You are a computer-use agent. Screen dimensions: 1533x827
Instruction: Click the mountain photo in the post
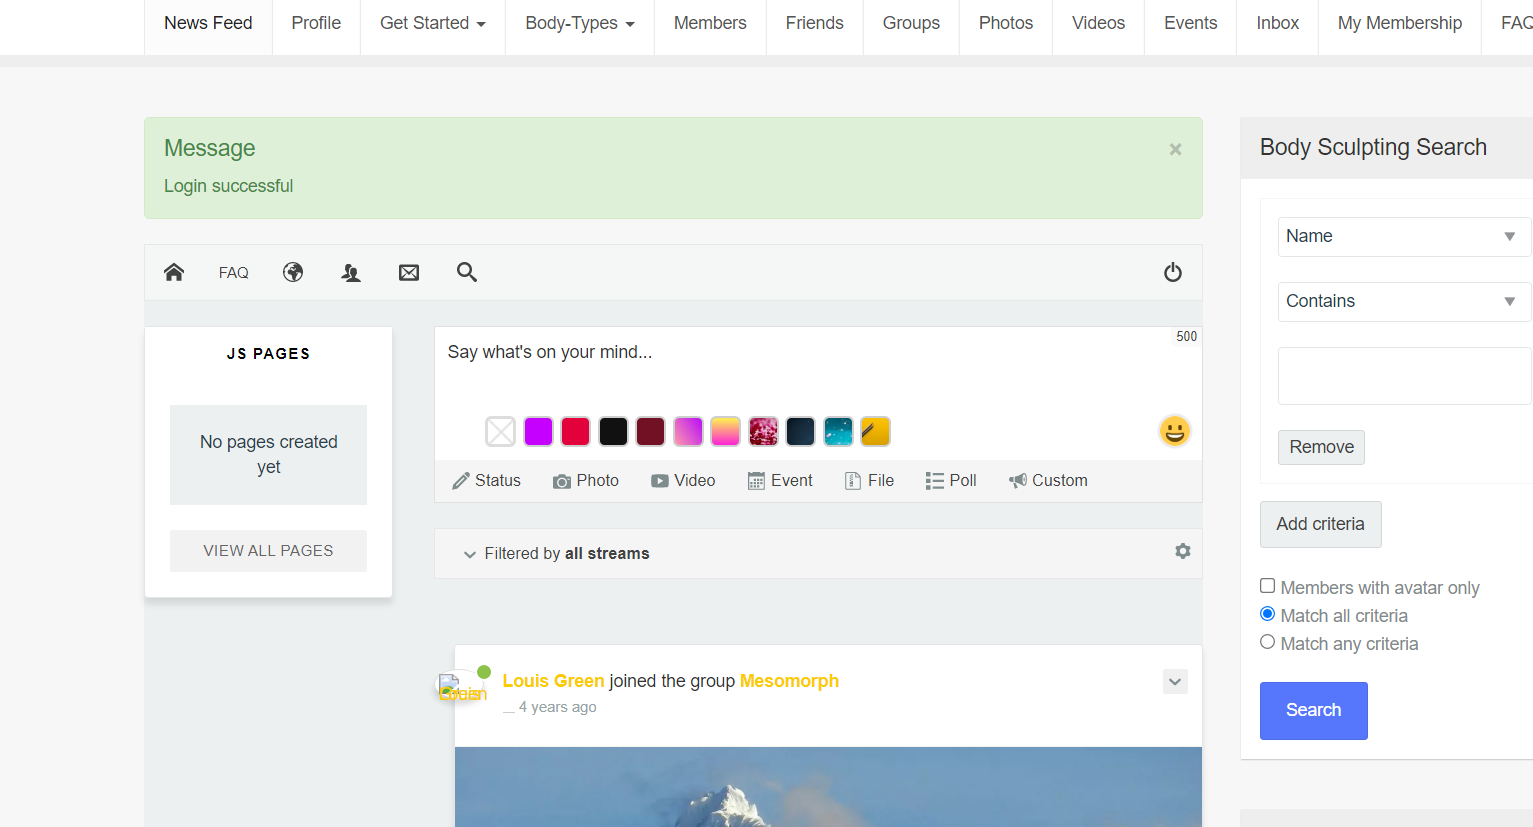828,787
